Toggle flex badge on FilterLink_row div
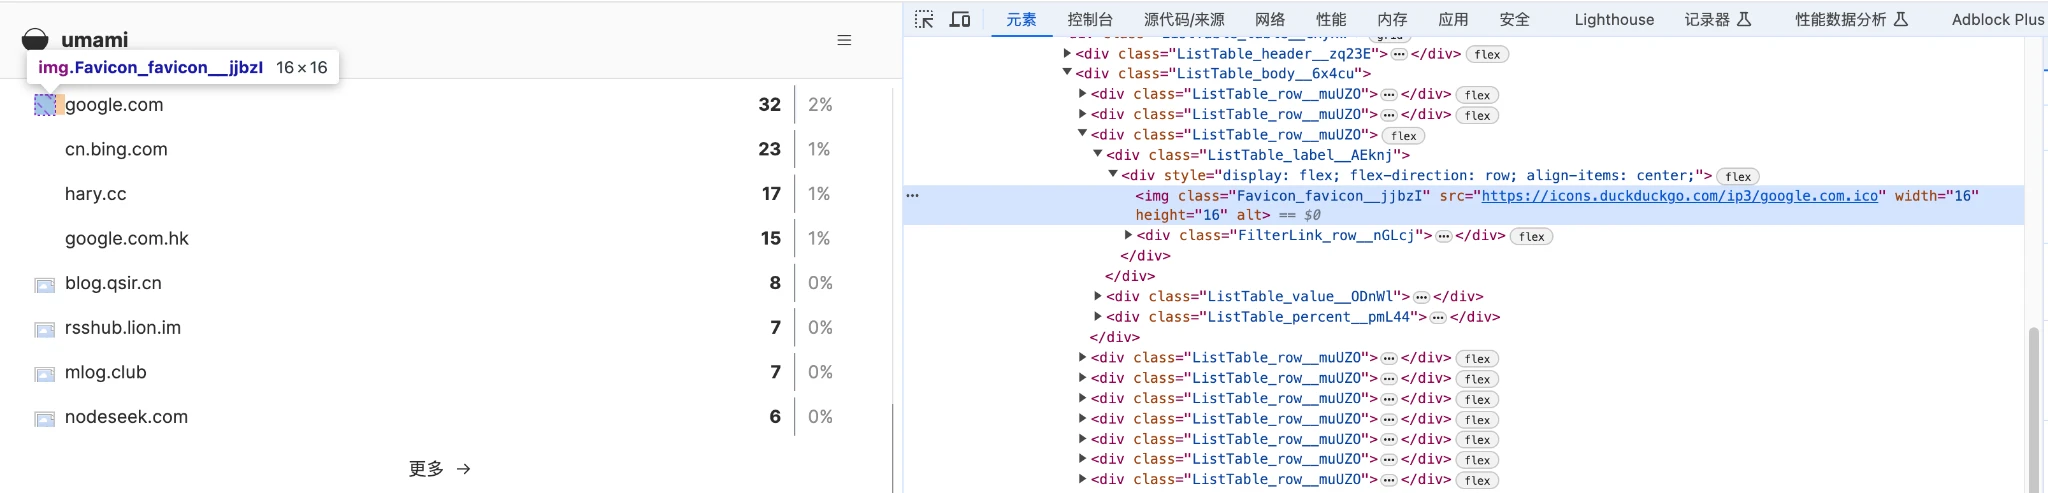The height and width of the screenshot is (493, 2048). click(x=1531, y=236)
